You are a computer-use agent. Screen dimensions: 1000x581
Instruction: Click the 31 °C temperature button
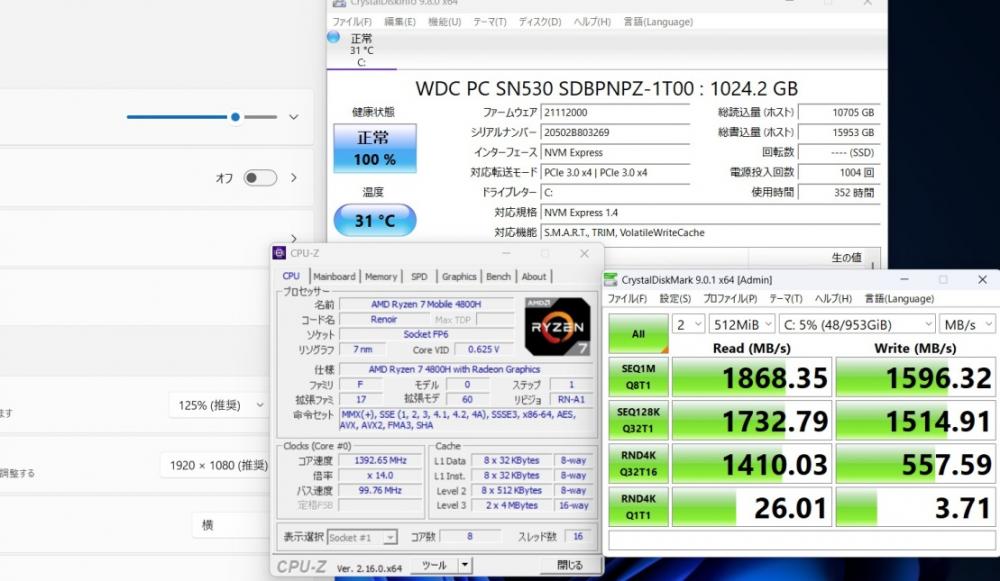pyautogui.click(x=375, y=221)
